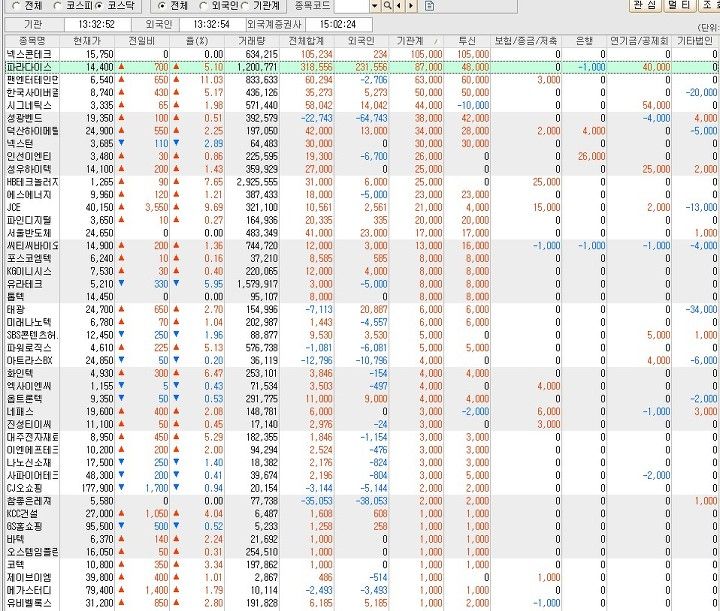Select the 파인디지털 stock row
The image size is (720, 611).
point(362,220)
